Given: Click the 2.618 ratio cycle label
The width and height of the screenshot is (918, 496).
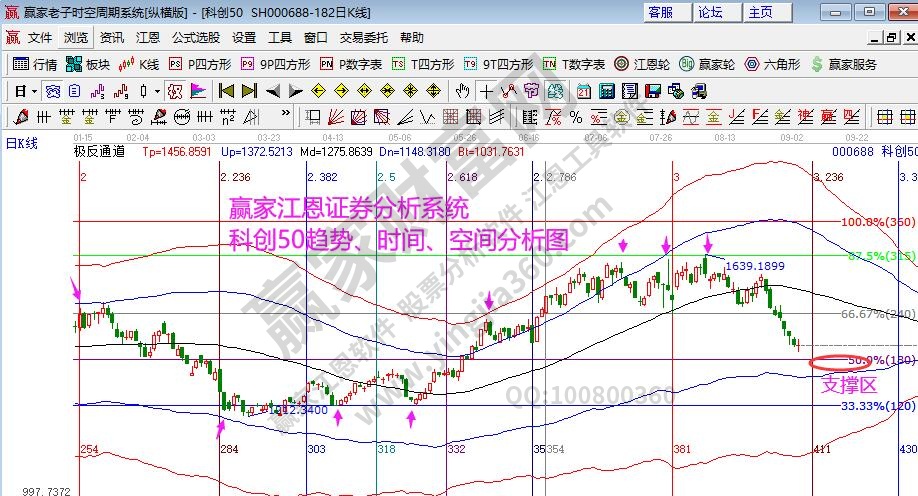Looking at the screenshot, I should [x=463, y=177].
